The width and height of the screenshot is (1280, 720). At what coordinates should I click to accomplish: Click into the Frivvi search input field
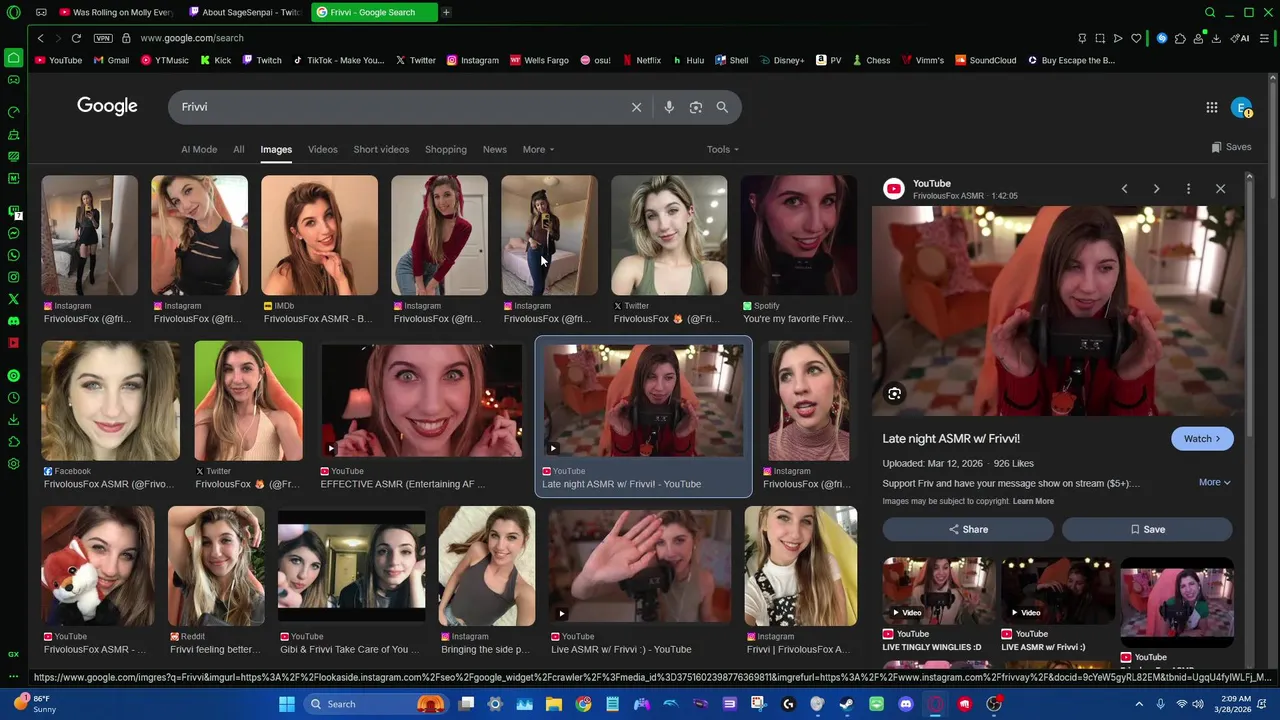400,107
